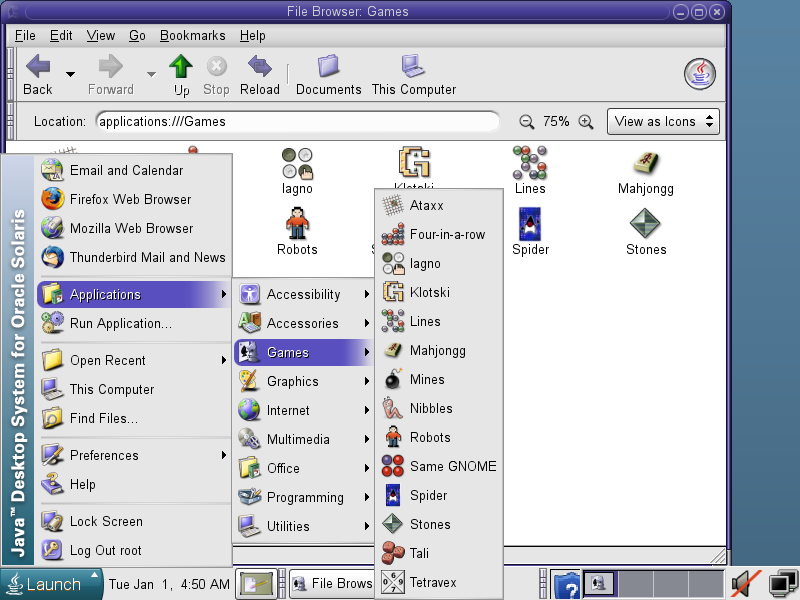The height and width of the screenshot is (600, 800).
Task: Open the File menu
Action: click(25, 36)
